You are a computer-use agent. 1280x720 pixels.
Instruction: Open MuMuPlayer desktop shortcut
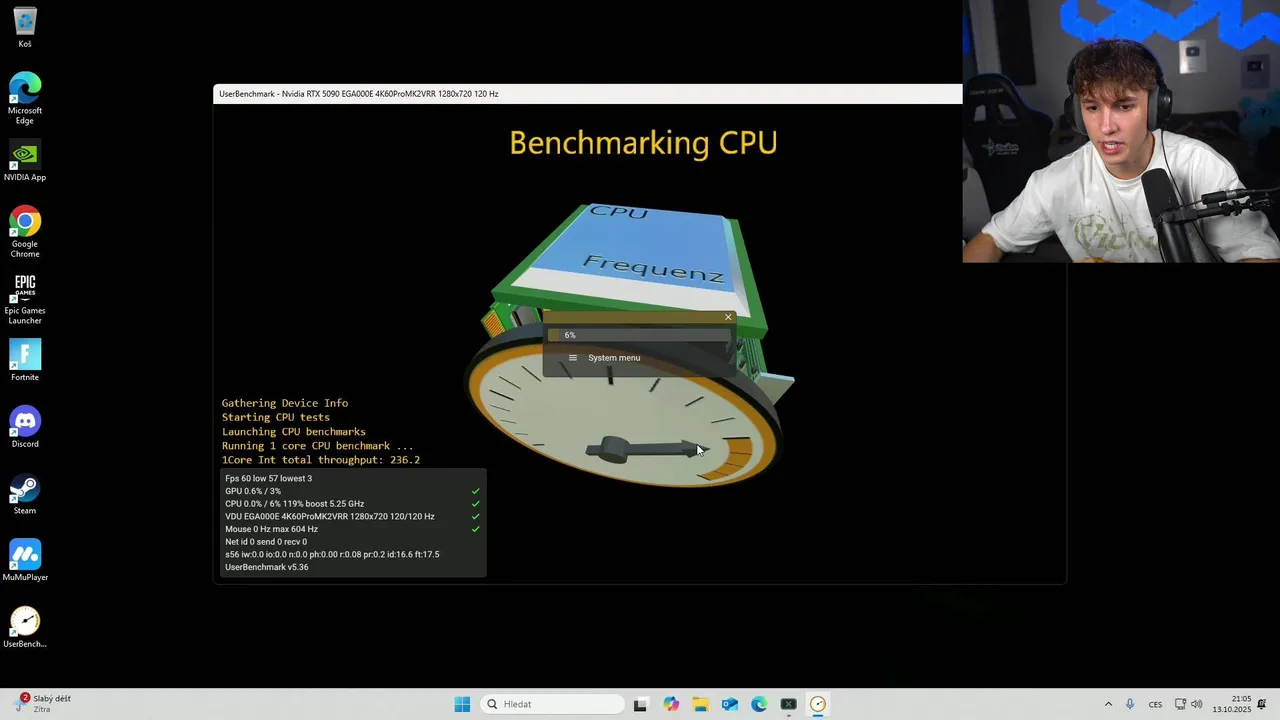[x=25, y=560]
